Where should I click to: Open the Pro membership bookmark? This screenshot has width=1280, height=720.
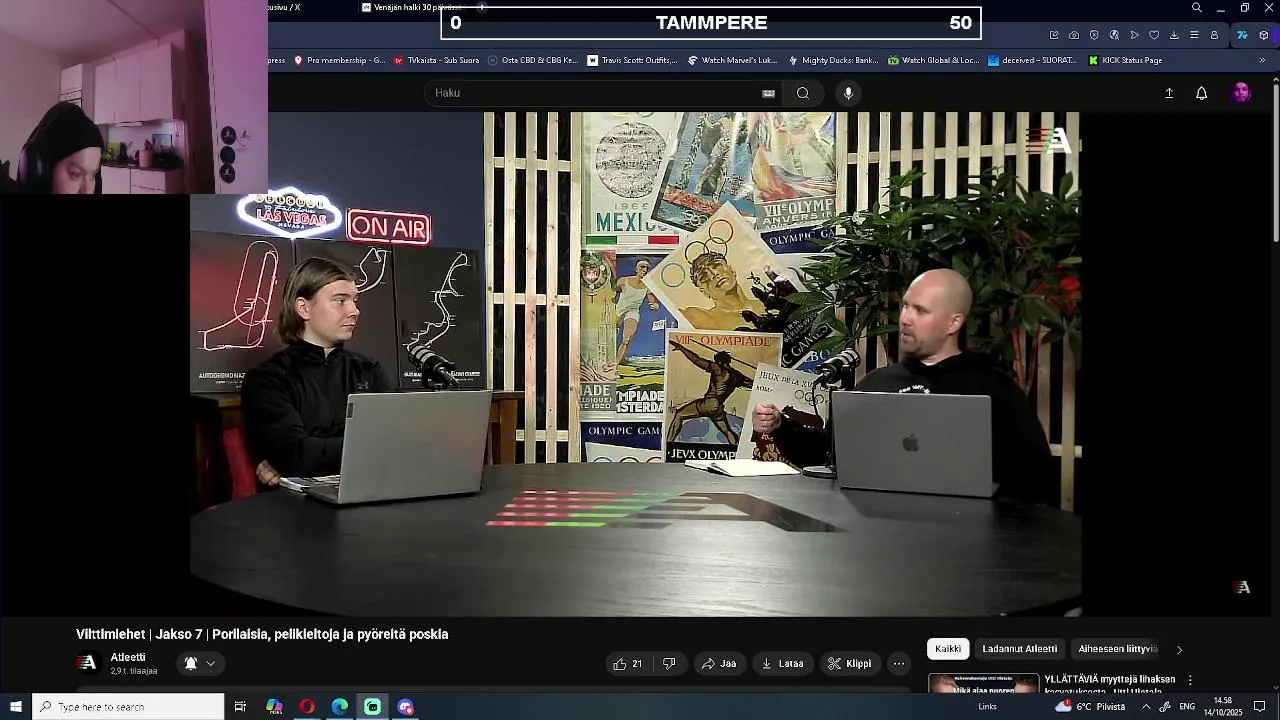(x=339, y=60)
